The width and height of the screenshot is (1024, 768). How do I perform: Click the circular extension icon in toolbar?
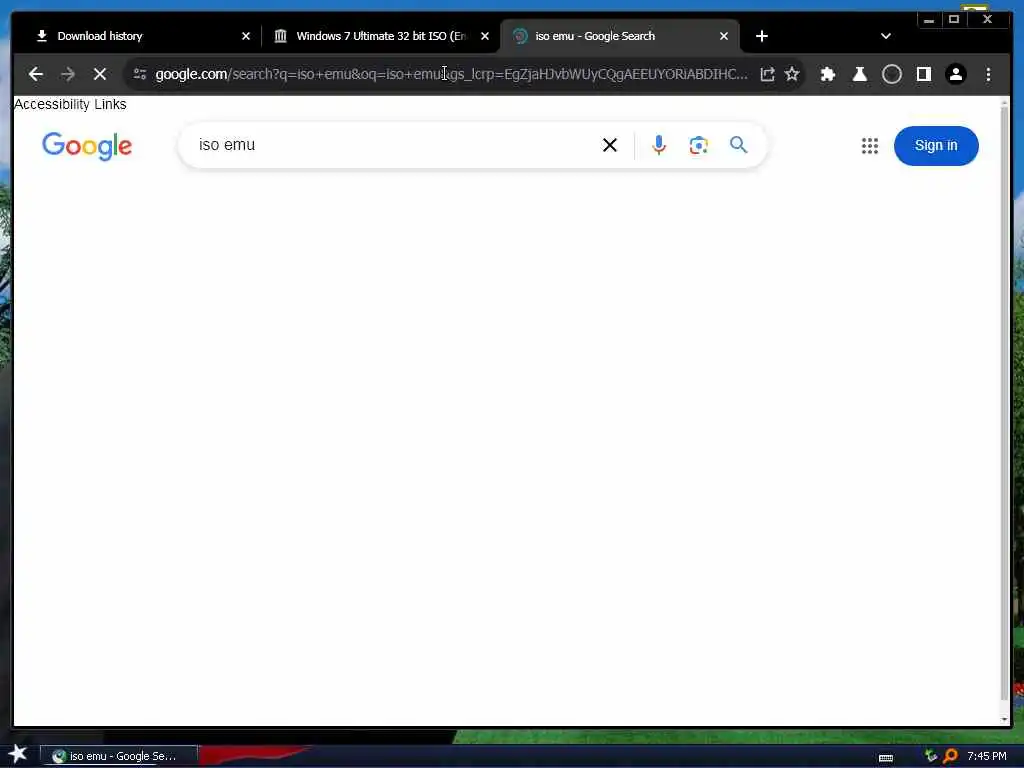click(x=891, y=74)
